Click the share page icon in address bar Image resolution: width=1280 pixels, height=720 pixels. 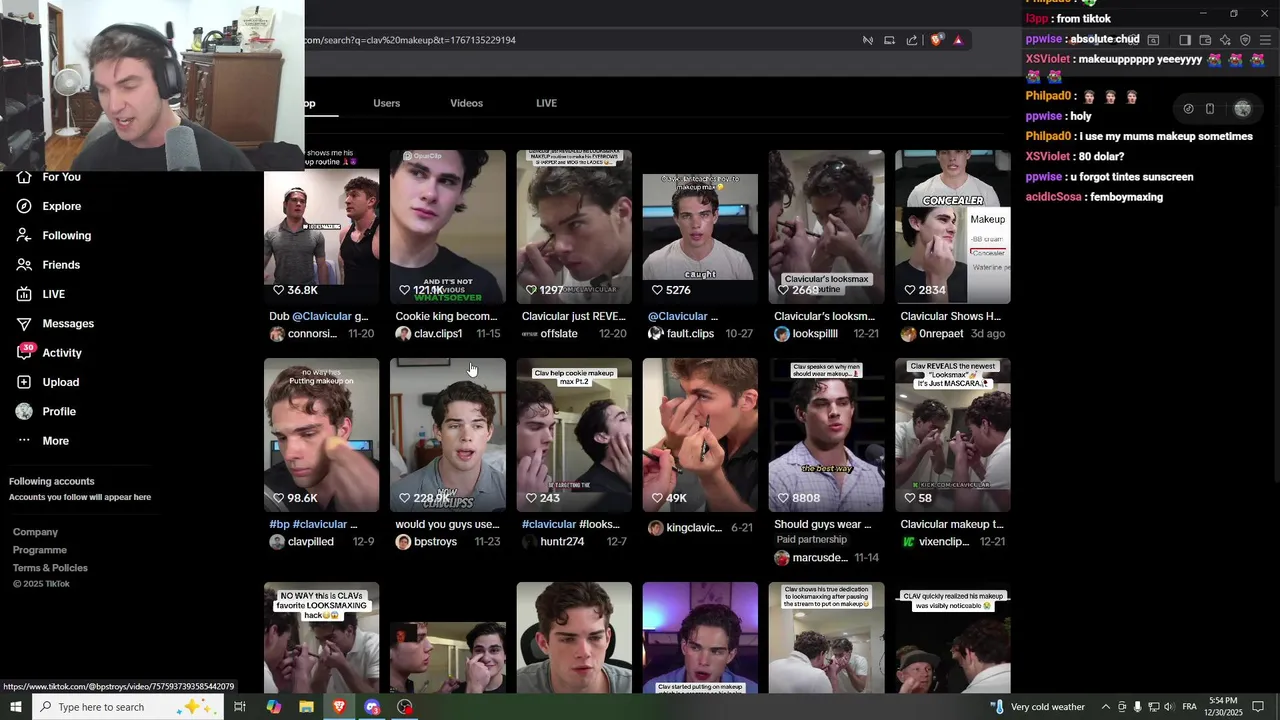click(x=912, y=40)
